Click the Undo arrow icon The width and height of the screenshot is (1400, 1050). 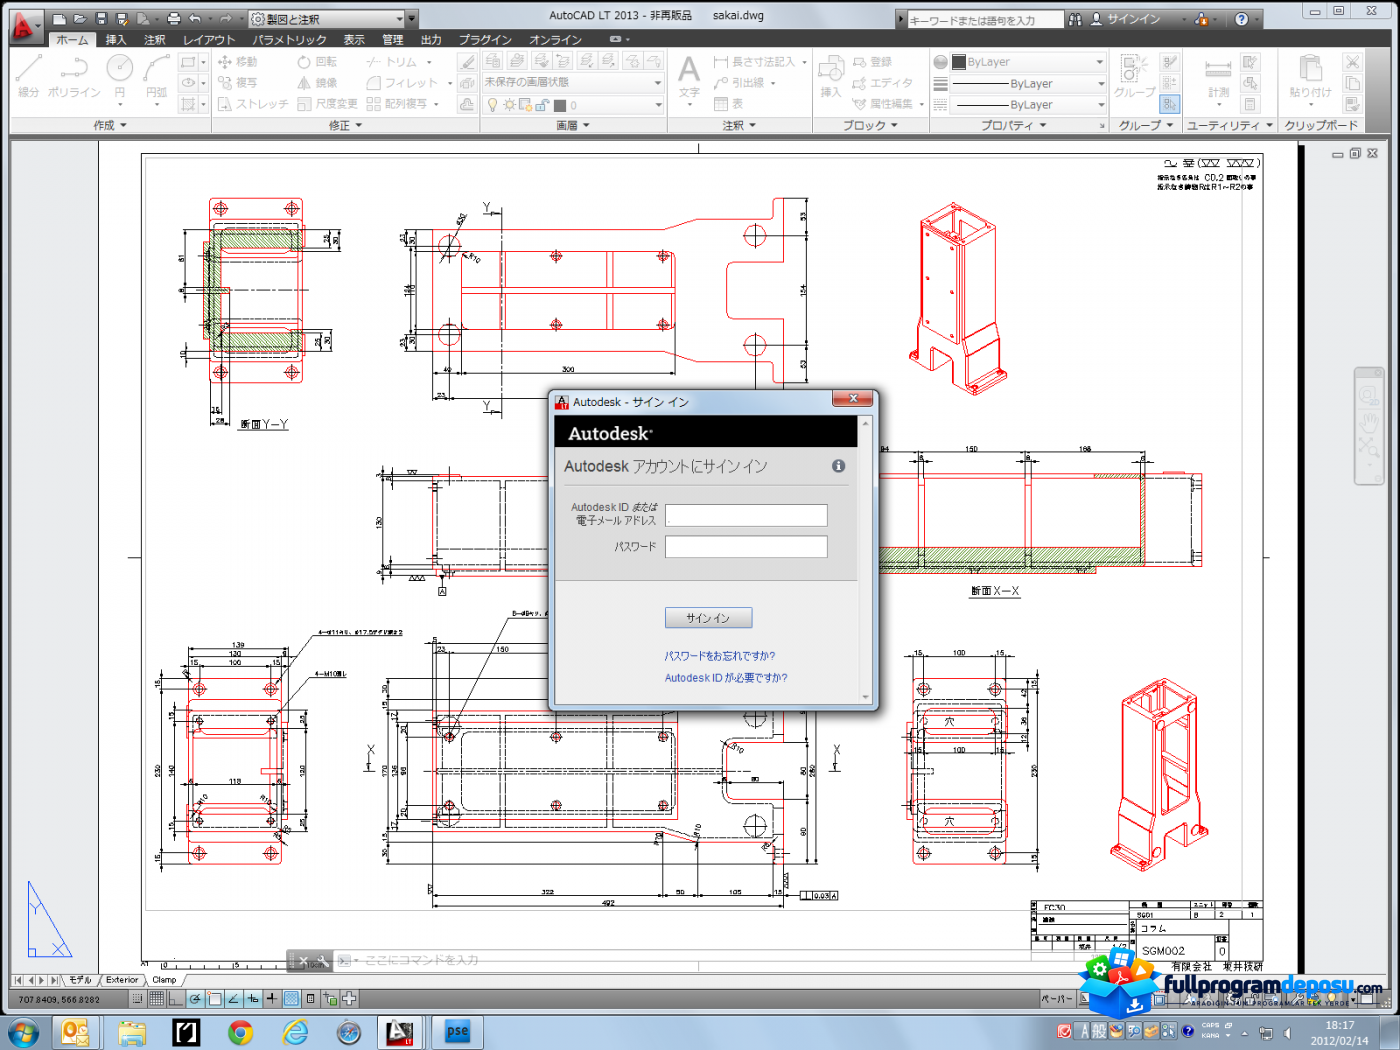195,19
